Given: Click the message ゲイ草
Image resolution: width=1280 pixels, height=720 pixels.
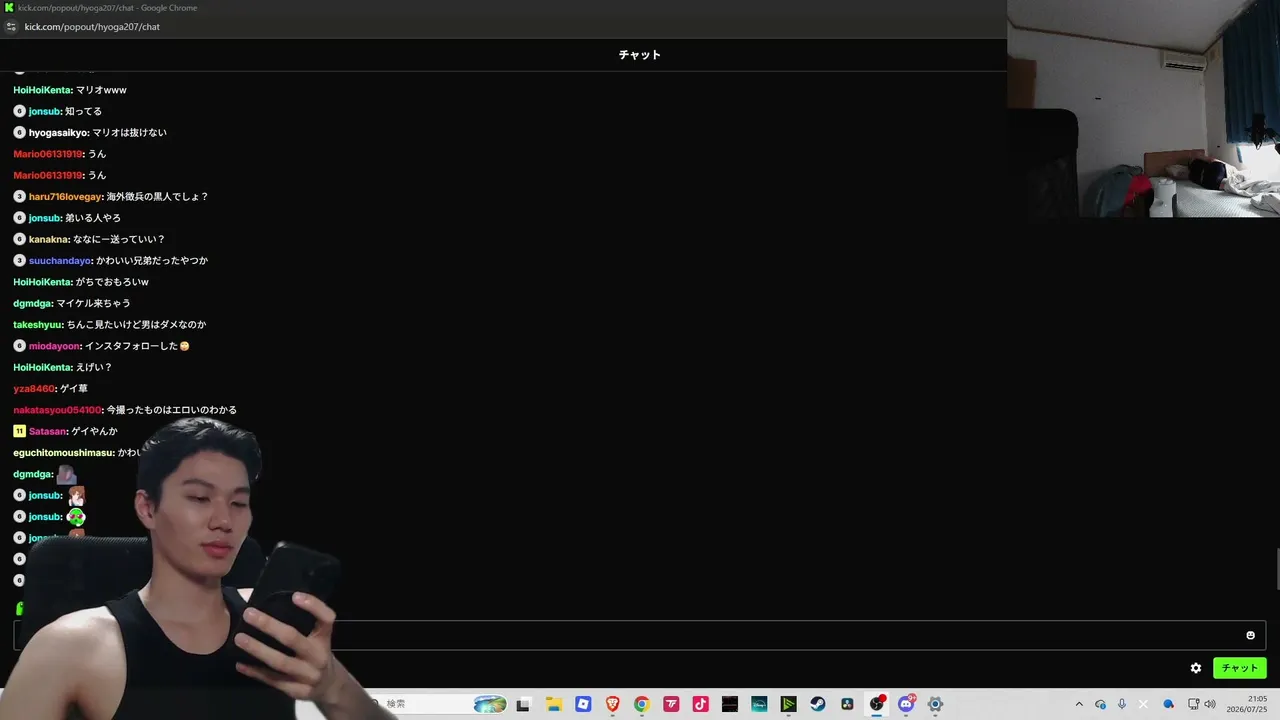Looking at the screenshot, I should (x=74, y=389).
